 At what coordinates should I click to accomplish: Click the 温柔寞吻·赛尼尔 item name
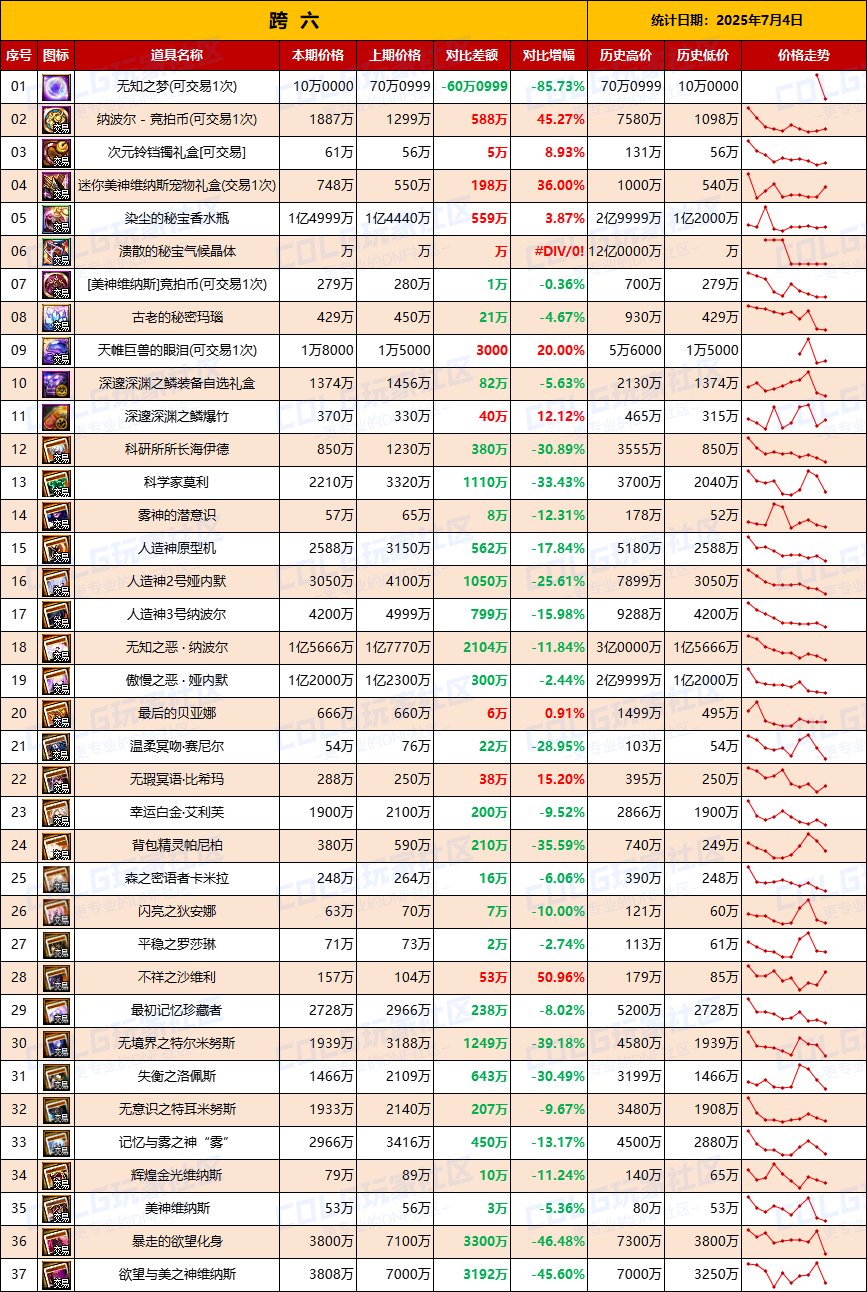177,747
